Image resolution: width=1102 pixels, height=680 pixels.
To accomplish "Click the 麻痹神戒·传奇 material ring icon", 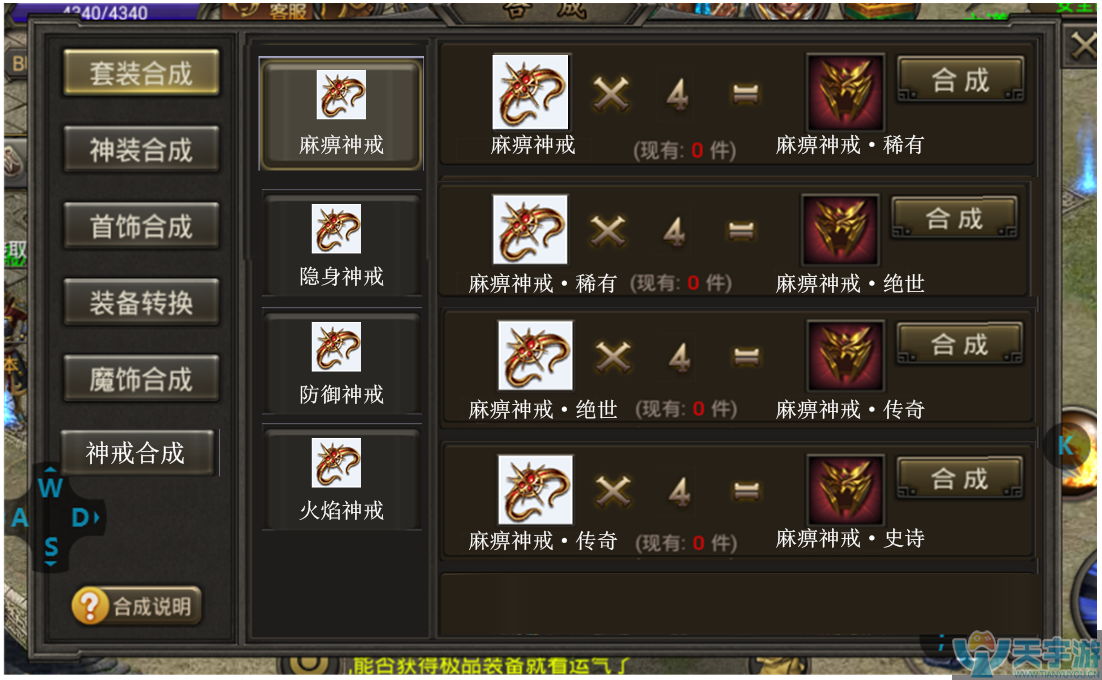I will (x=535, y=490).
